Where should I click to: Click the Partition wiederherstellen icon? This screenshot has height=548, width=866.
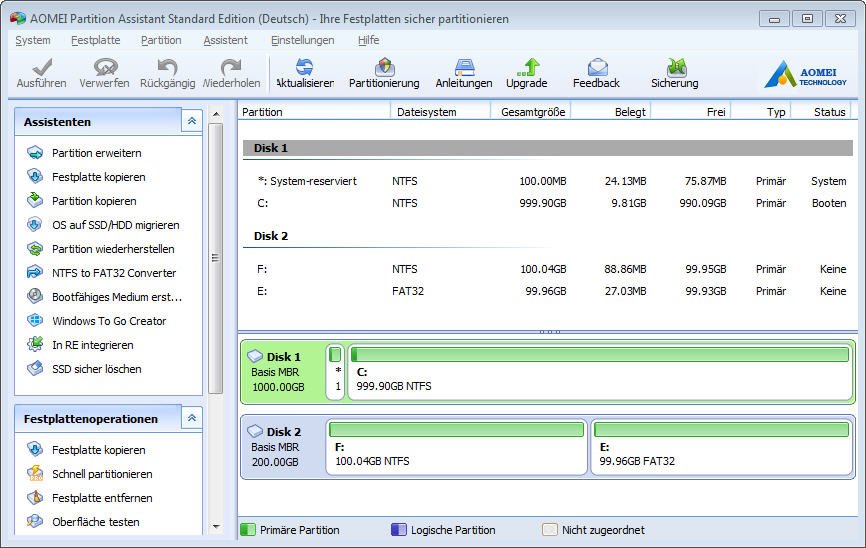35,249
